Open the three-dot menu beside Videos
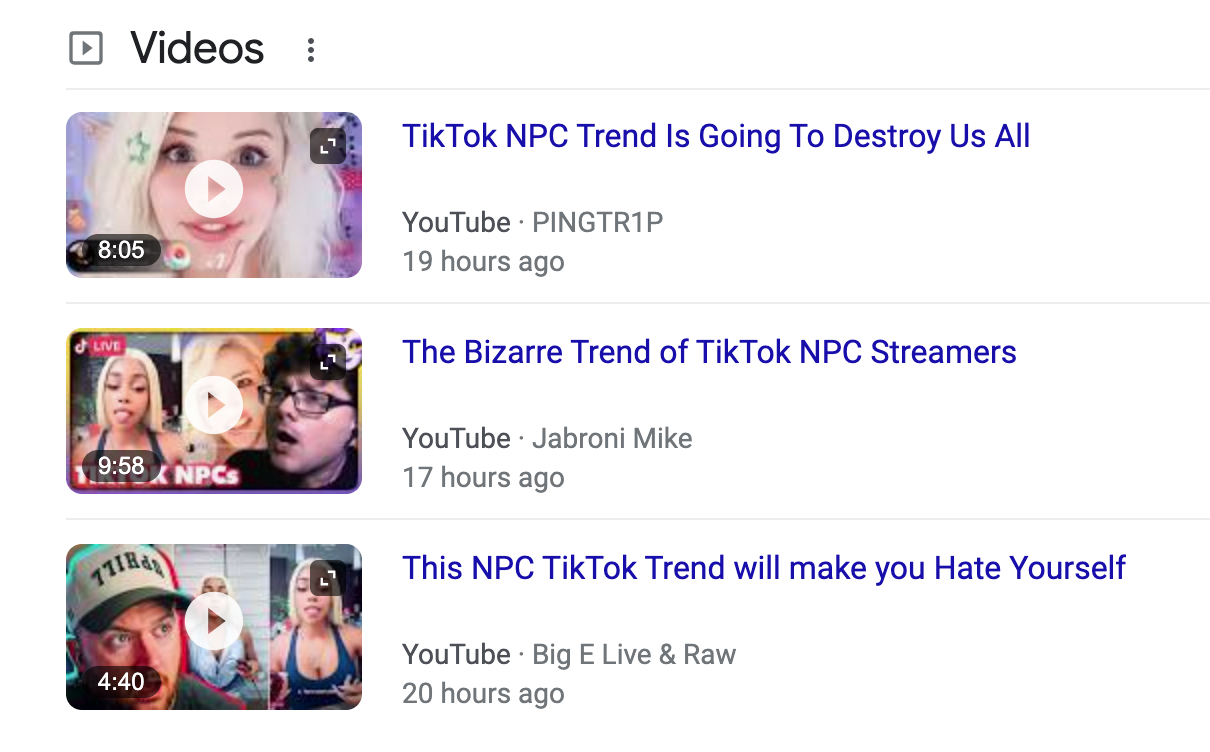The image size is (1210, 752). coord(311,49)
